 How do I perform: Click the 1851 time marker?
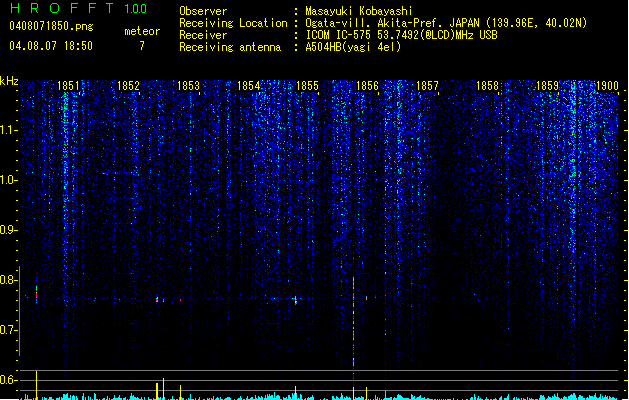(68, 86)
